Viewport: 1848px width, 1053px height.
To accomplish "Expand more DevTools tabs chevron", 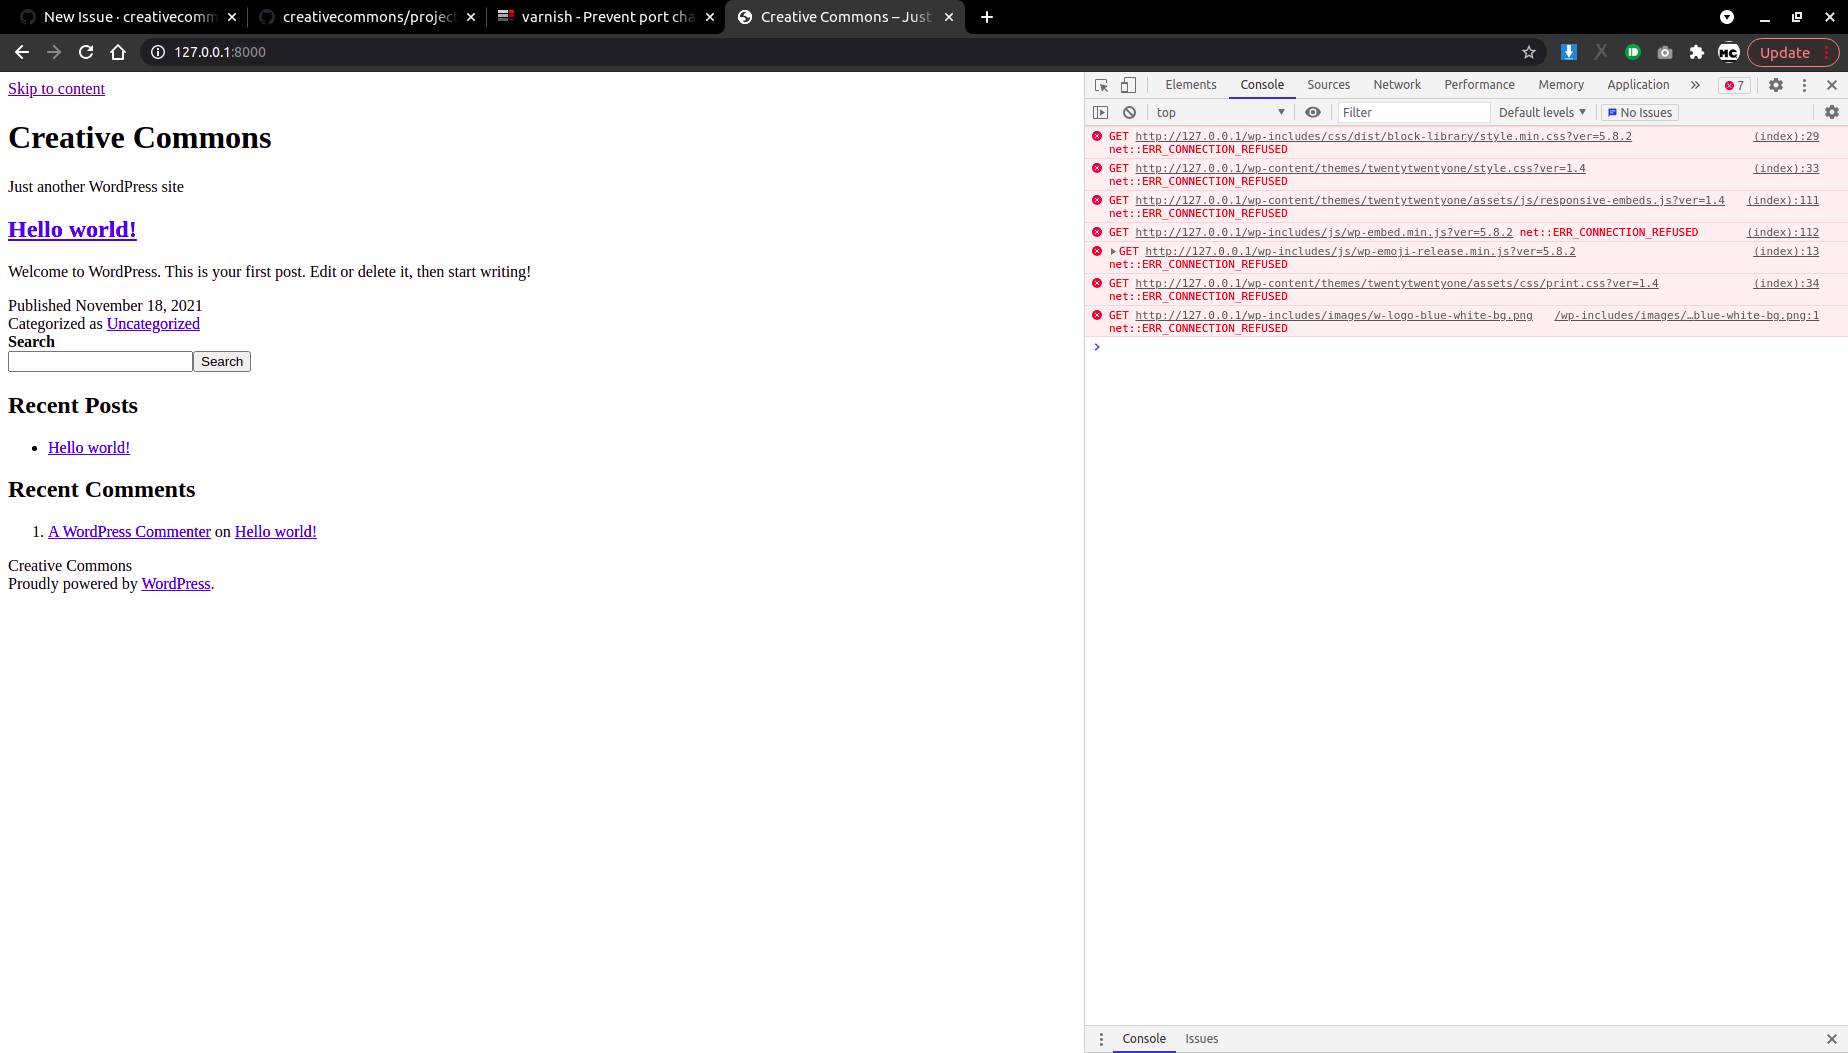I will point(1695,85).
